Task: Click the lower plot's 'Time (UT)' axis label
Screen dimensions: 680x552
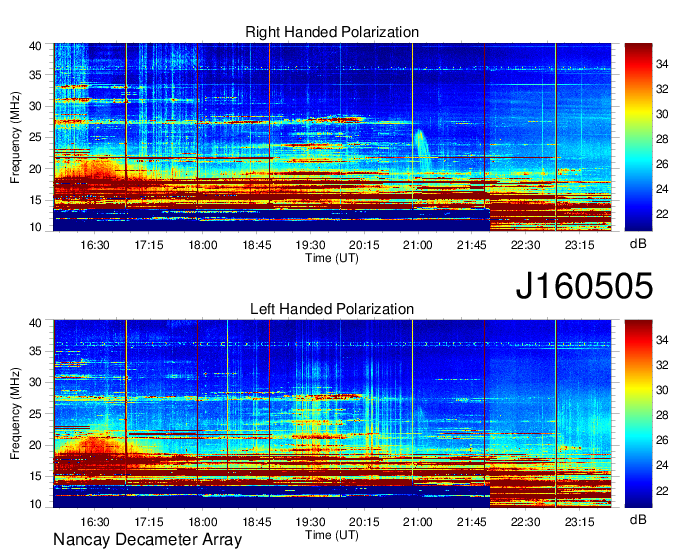Action: [332, 535]
